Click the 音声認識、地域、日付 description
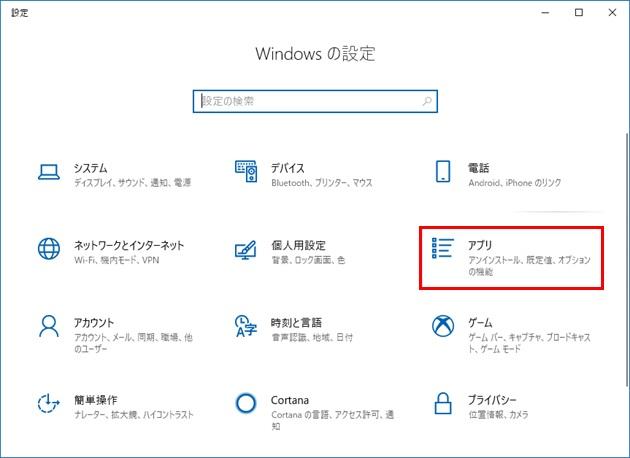 (312, 337)
